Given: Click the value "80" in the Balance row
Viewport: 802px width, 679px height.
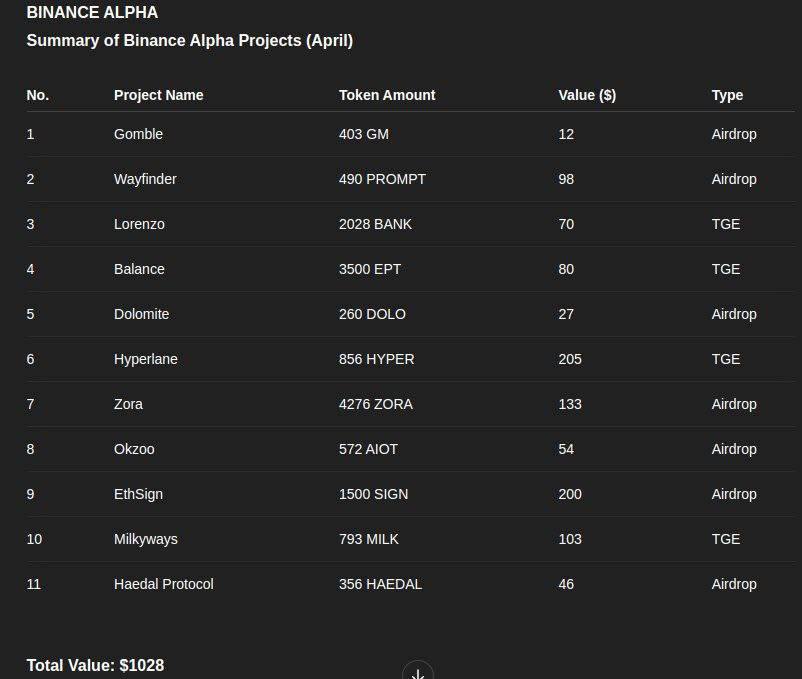Looking at the screenshot, I should click(x=566, y=269).
